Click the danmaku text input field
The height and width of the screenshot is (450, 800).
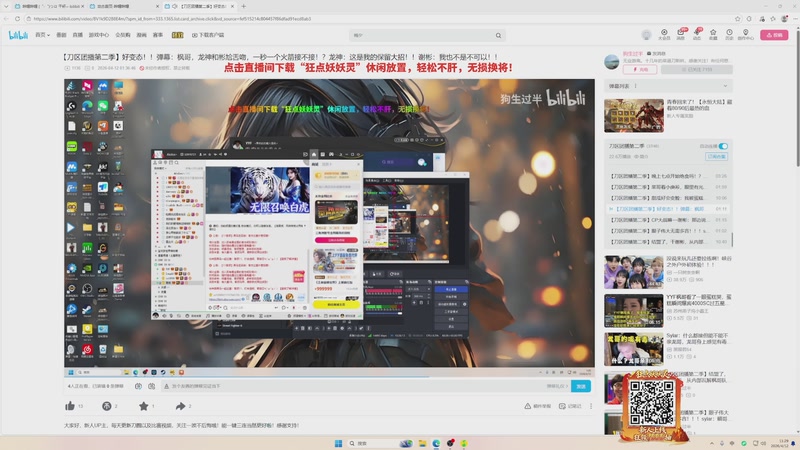coord(352,386)
